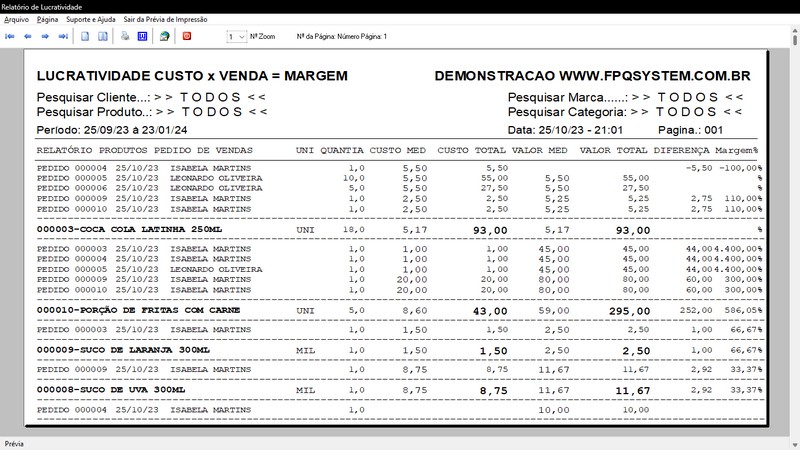Click the previous page arrow icon
Viewport: 800px width, 450px height.
pyautogui.click(x=28, y=36)
